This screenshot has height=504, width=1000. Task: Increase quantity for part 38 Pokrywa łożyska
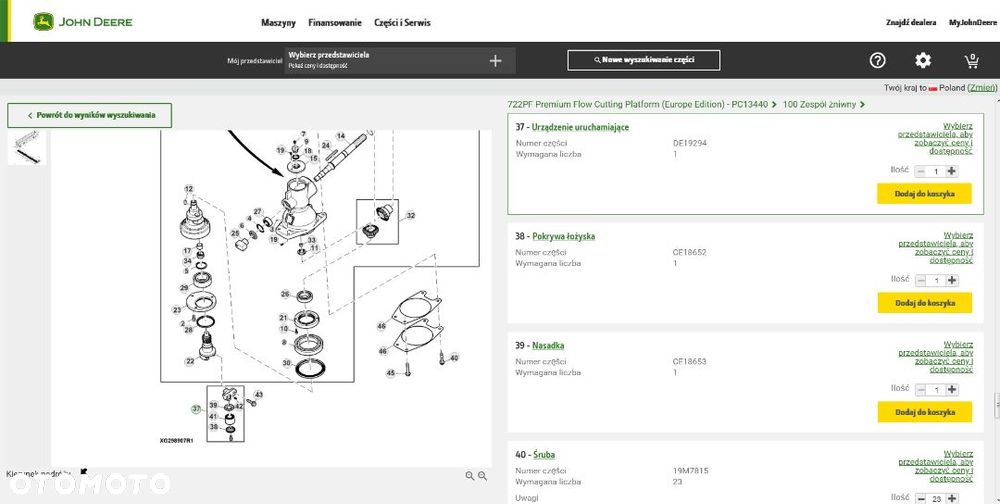pyautogui.click(x=952, y=280)
